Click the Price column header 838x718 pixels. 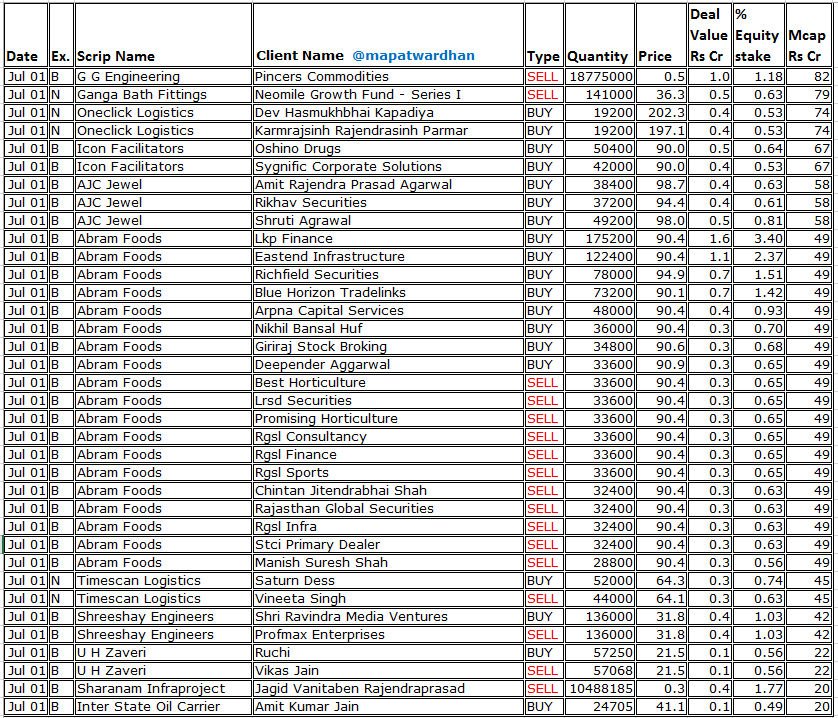[x=661, y=35]
